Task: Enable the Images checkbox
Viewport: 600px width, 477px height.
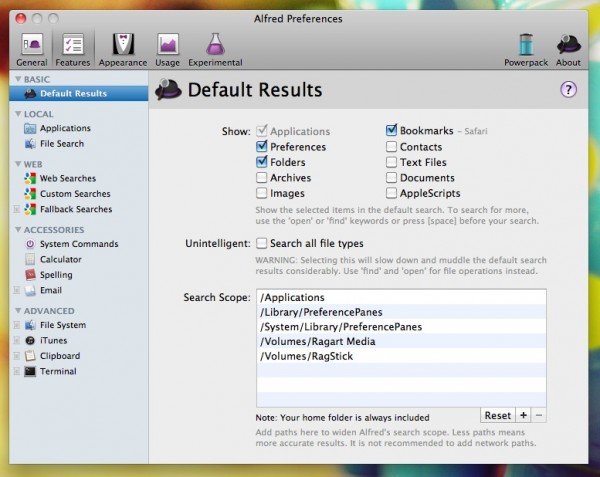Action: tap(262, 193)
